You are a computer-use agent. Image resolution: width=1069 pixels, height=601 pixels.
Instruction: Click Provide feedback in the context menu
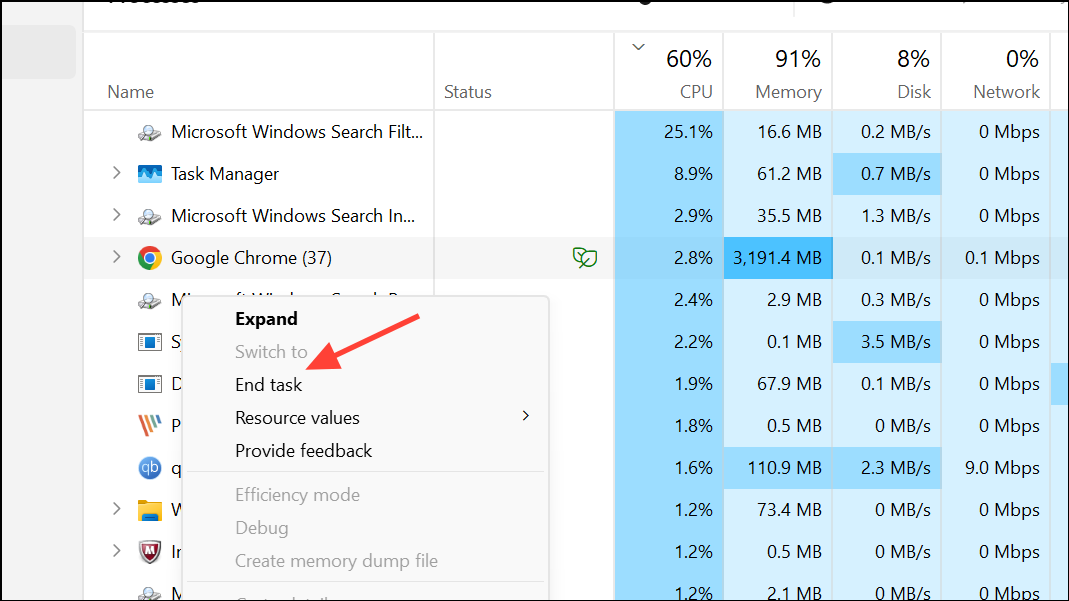(303, 451)
